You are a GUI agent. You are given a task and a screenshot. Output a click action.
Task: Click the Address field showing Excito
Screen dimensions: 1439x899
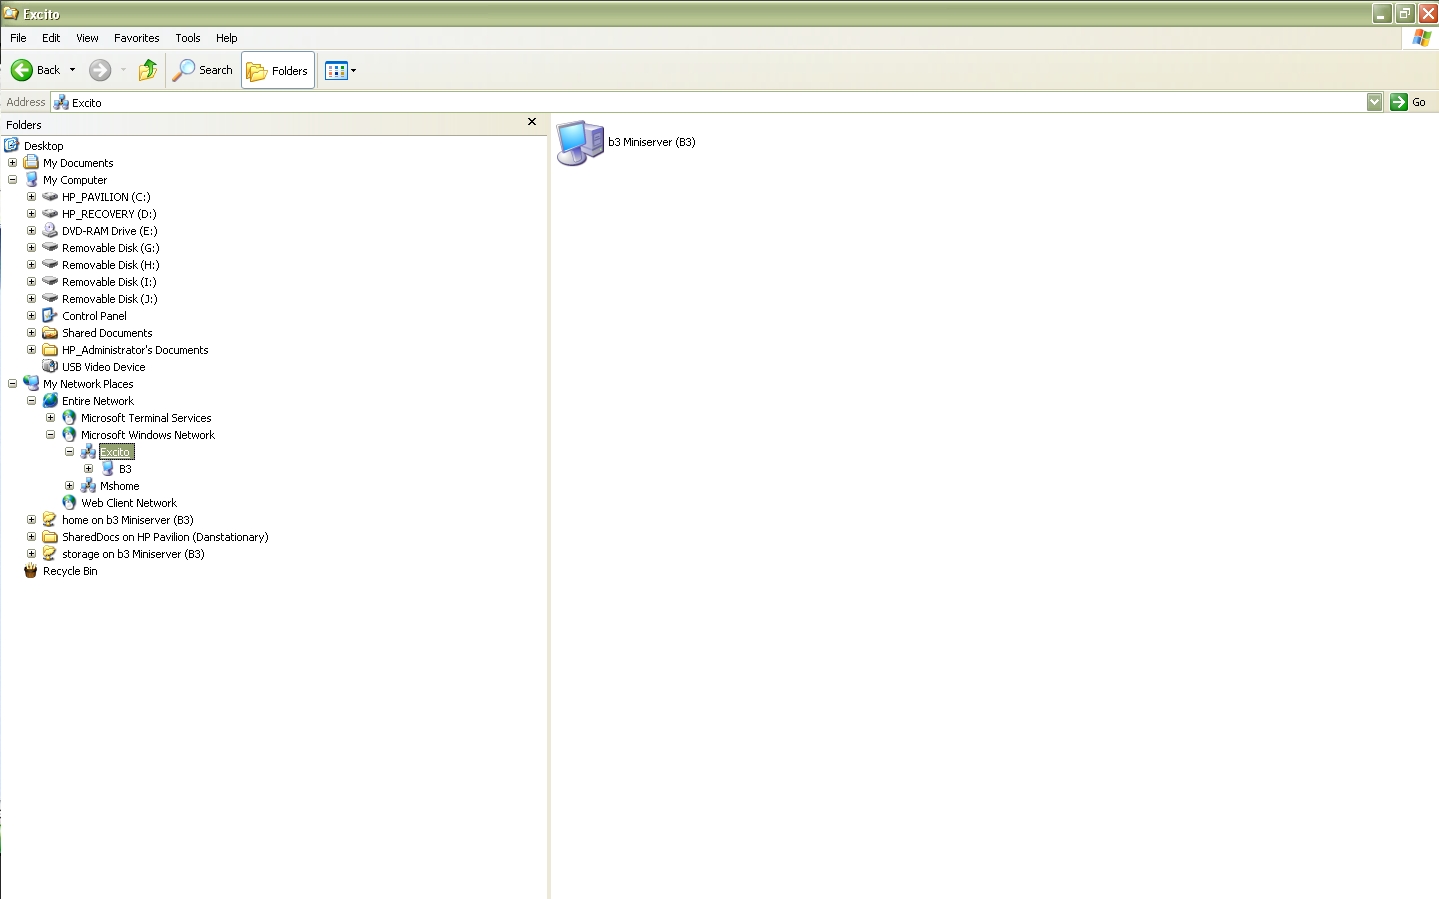point(709,102)
